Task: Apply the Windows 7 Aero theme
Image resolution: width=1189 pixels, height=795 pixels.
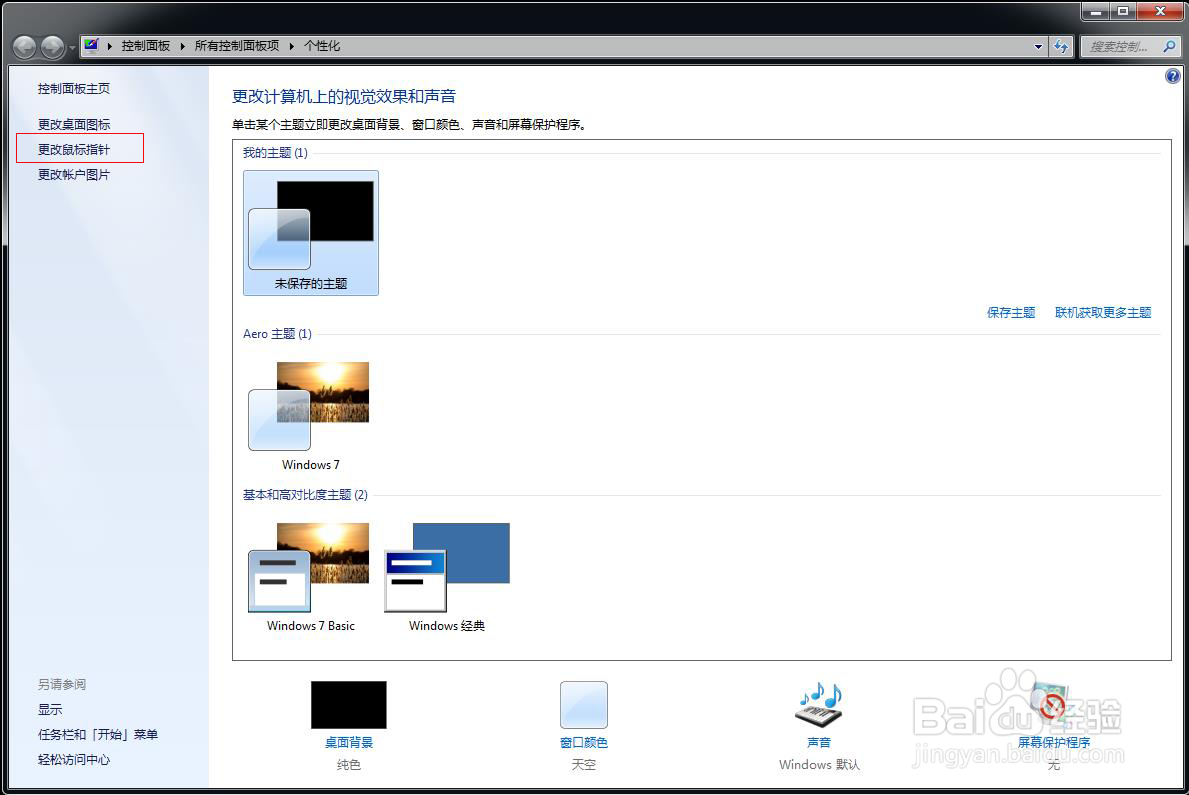Action: tap(311, 416)
